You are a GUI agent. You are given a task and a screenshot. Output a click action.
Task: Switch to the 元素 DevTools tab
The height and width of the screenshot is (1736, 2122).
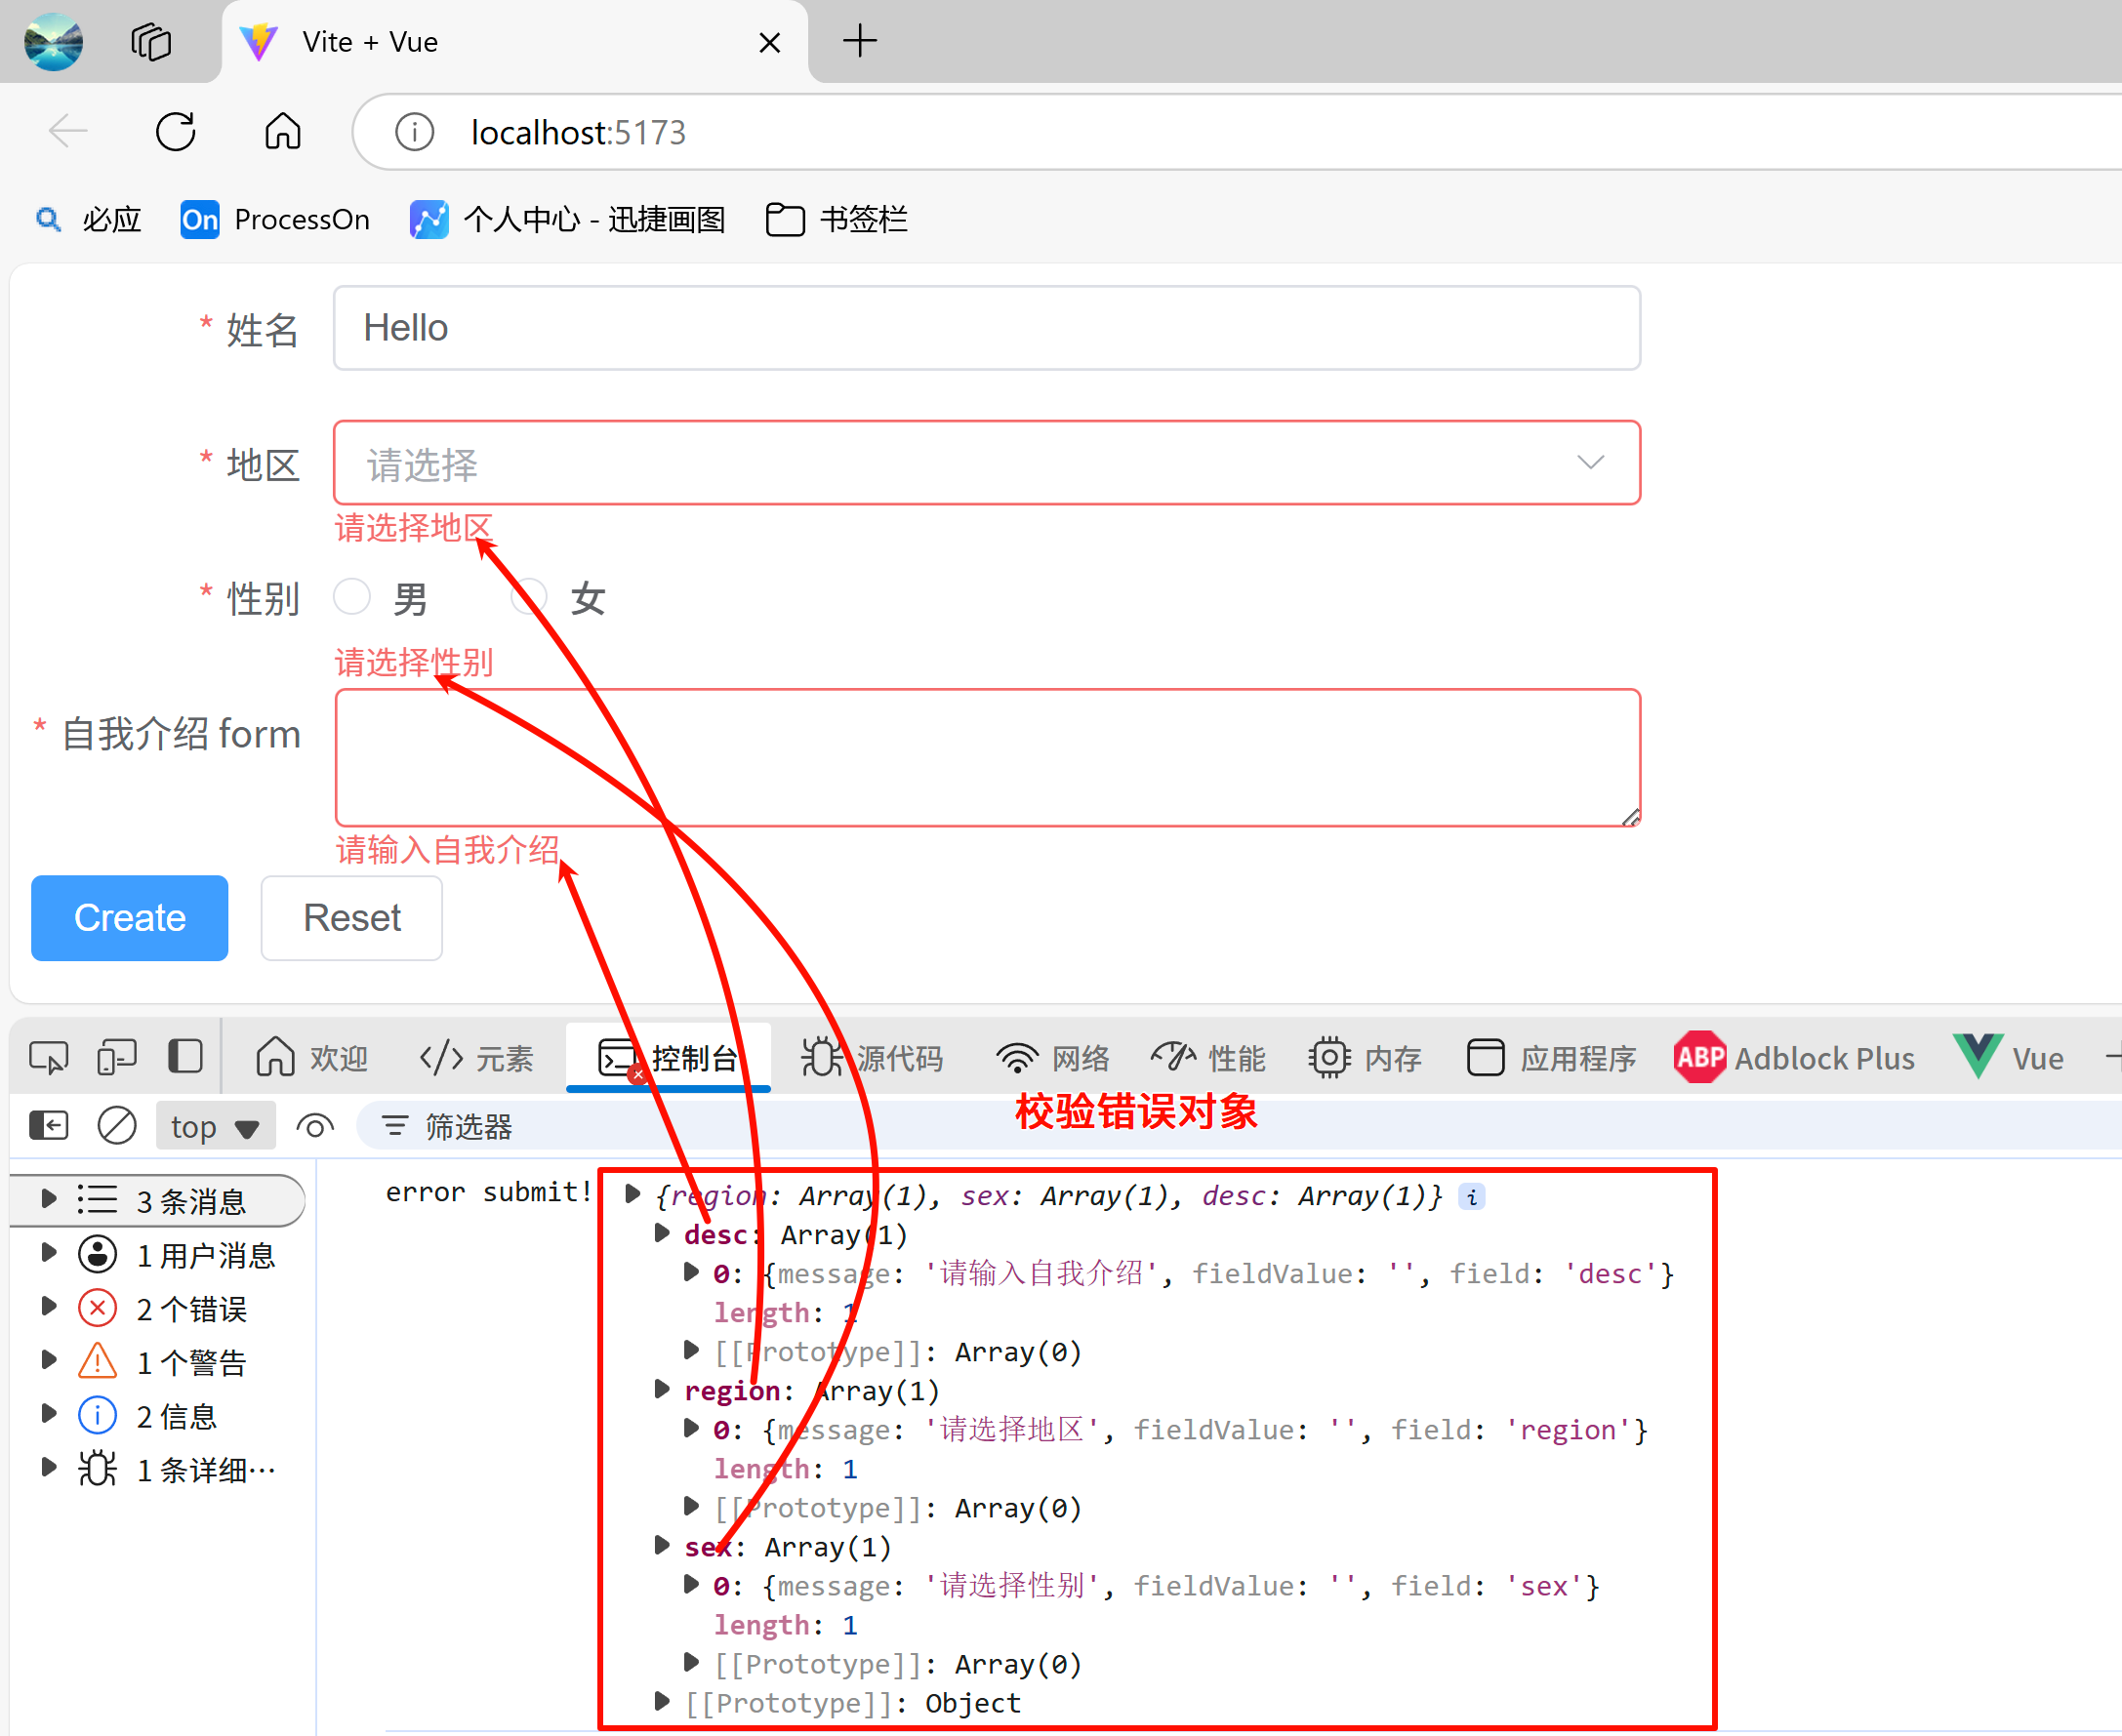478,1058
